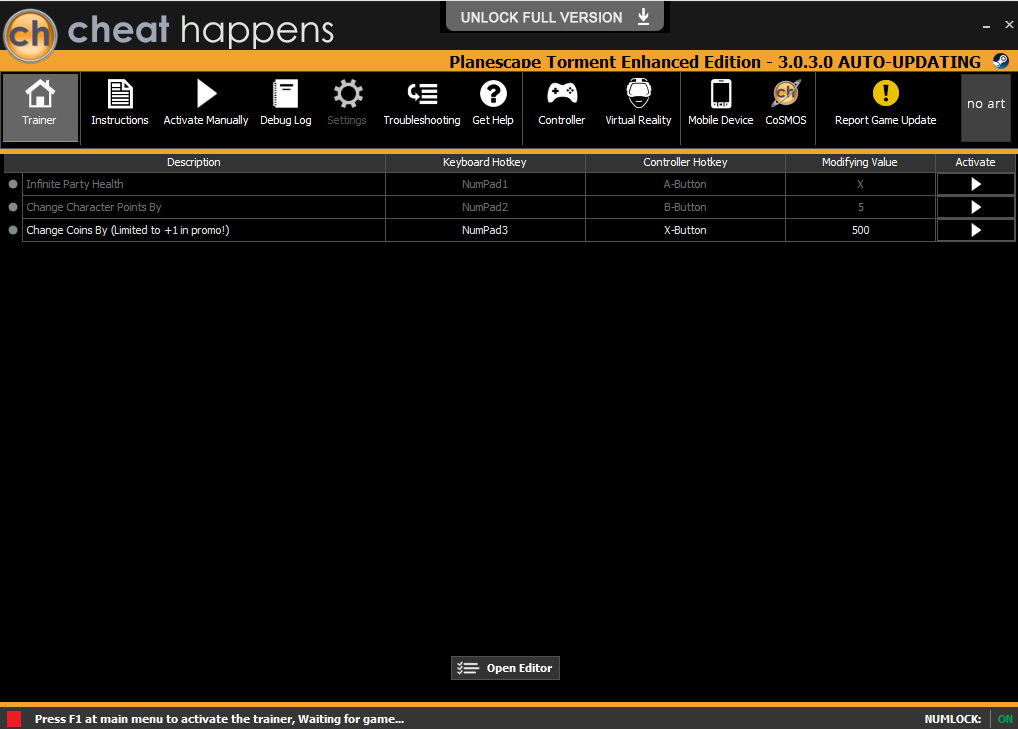The image size is (1018, 729).
Task: Click the Keyboard Hotkey column header
Action: 484,162
